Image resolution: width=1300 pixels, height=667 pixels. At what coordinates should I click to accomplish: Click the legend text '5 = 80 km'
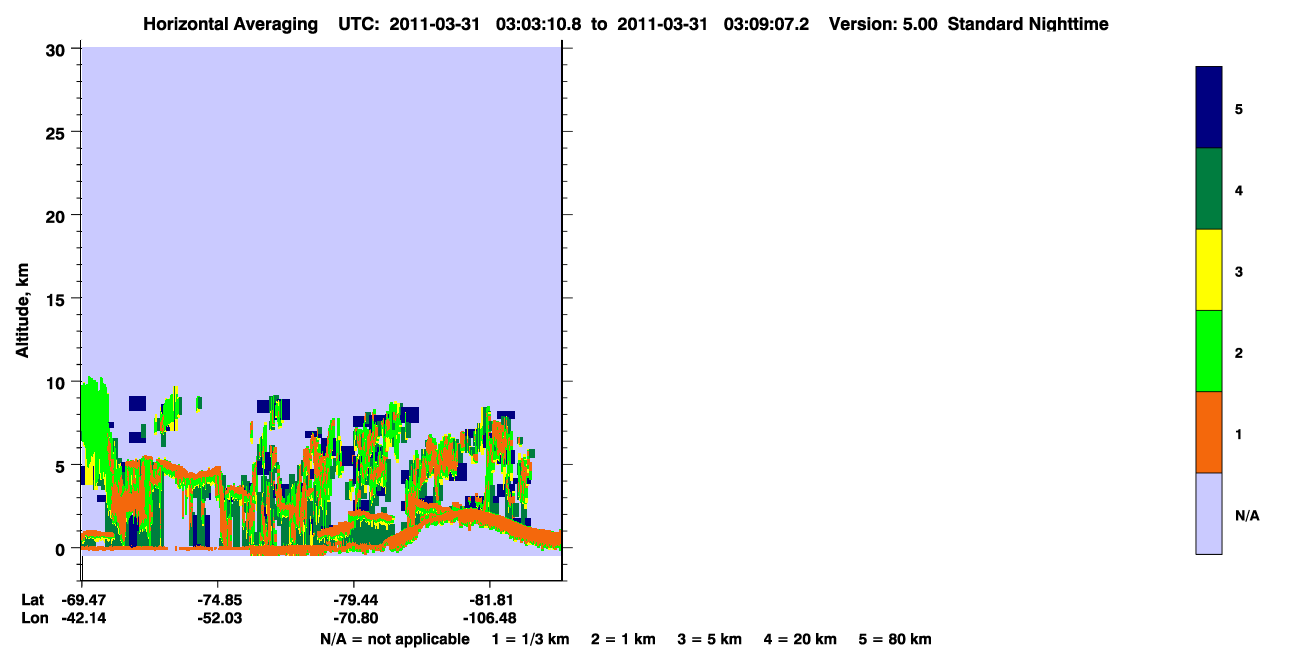(x=895, y=640)
